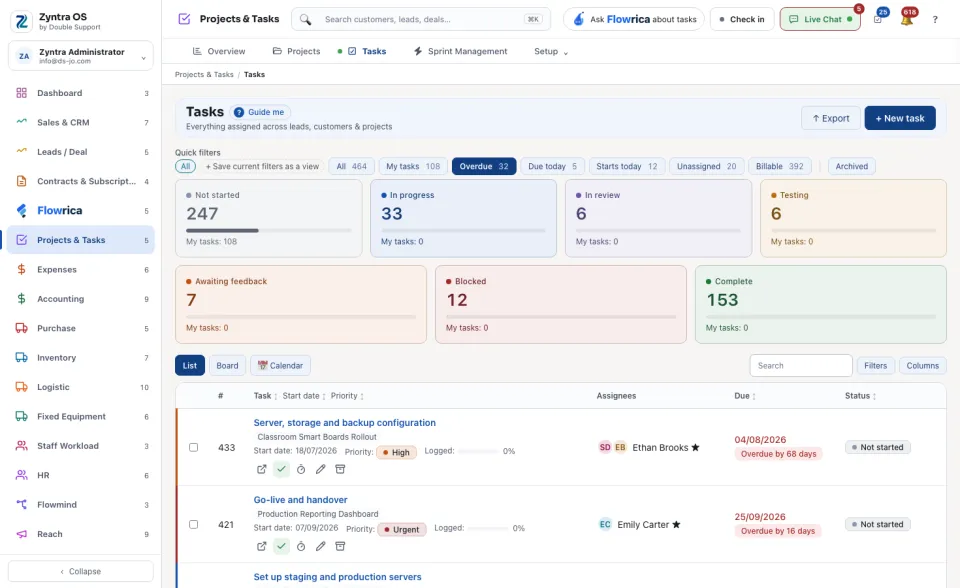Edit task 433 with the pencil icon

(320, 469)
